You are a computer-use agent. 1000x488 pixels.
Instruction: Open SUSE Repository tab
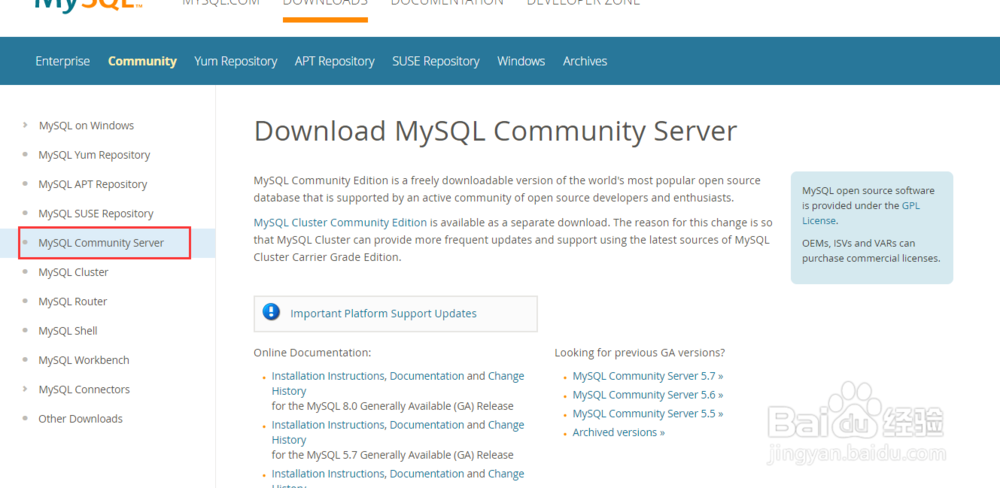point(436,61)
